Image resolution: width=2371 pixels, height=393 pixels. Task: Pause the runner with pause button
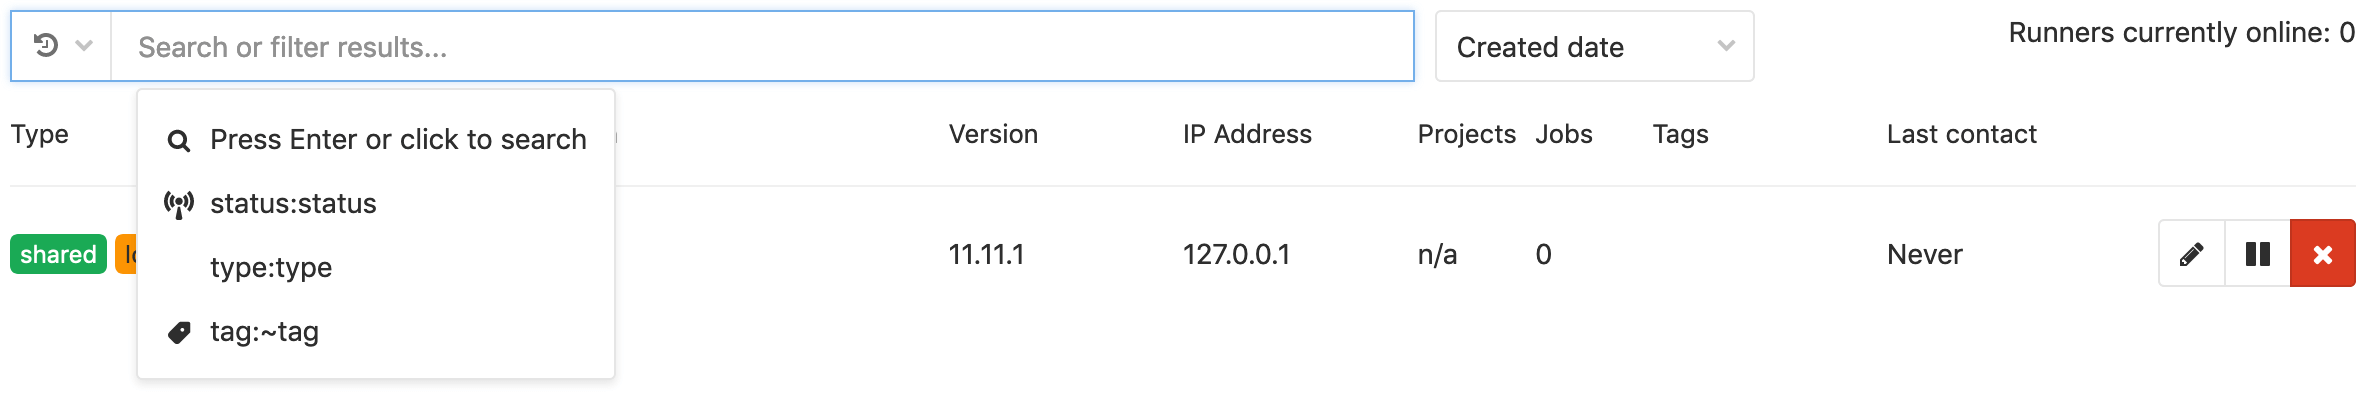pos(2258,254)
